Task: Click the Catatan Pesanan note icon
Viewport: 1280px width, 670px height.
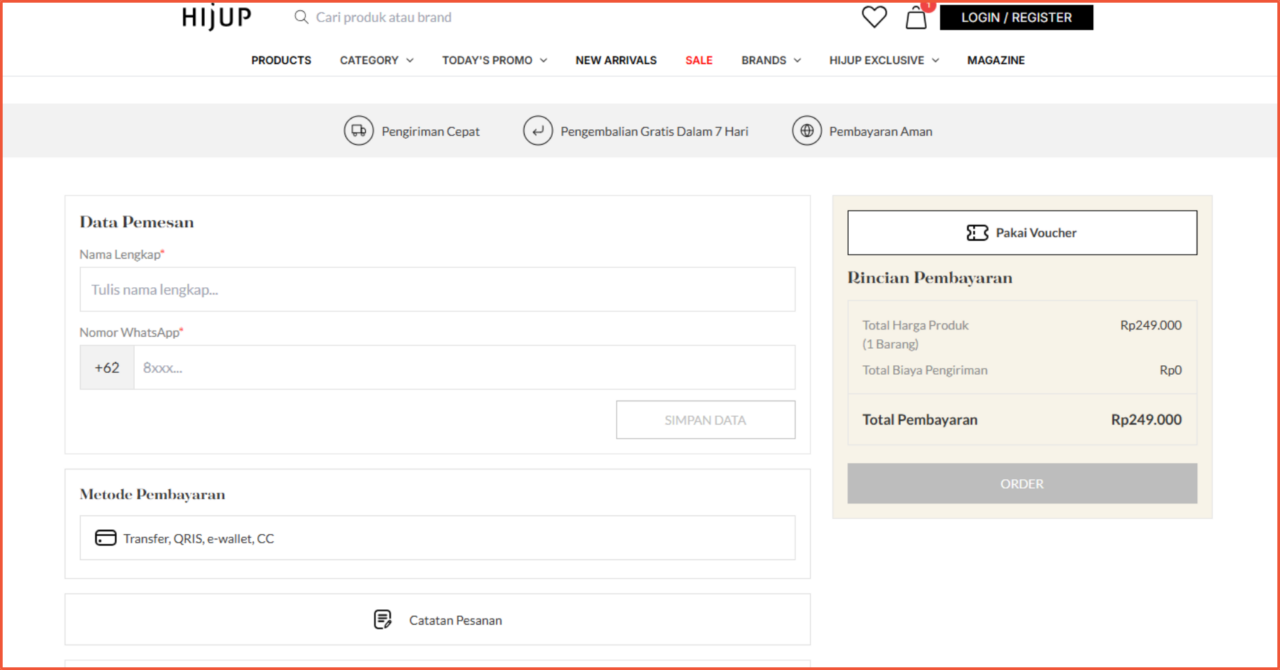Action: [x=383, y=620]
